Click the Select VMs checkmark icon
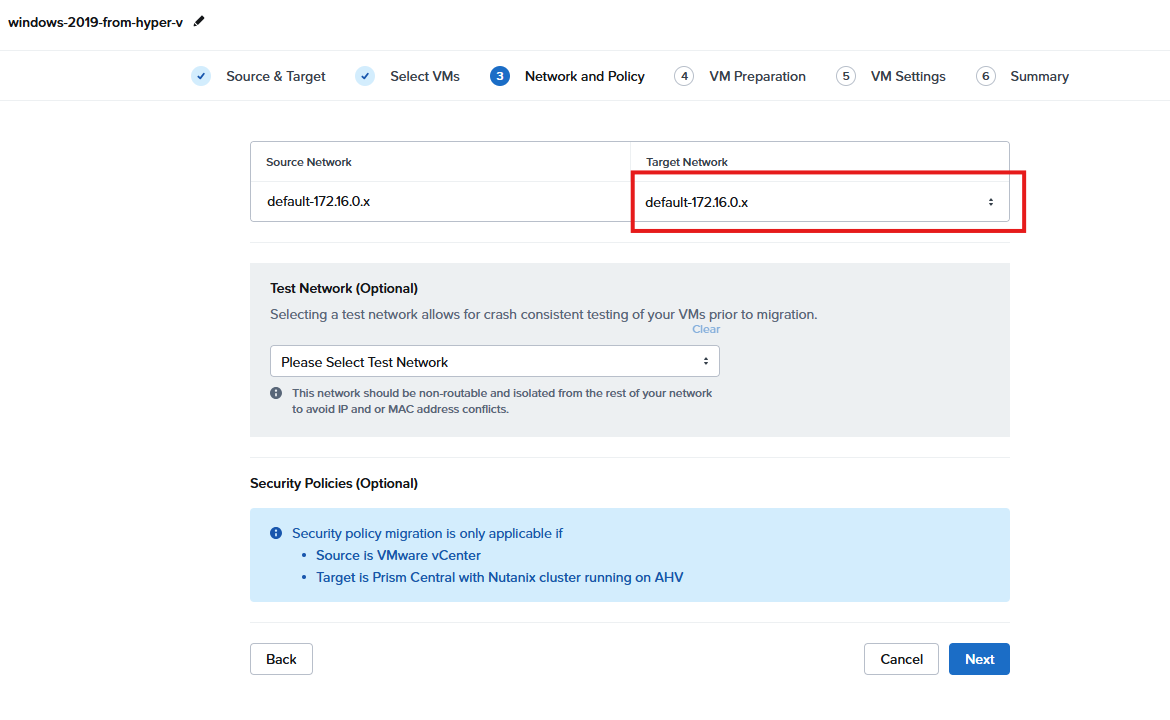The height and width of the screenshot is (720, 1170). (x=365, y=76)
